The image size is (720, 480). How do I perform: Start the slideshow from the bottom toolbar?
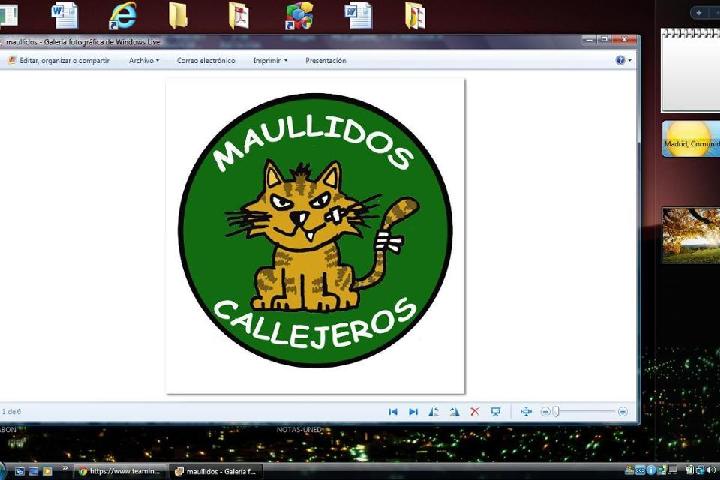pyautogui.click(x=495, y=411)
